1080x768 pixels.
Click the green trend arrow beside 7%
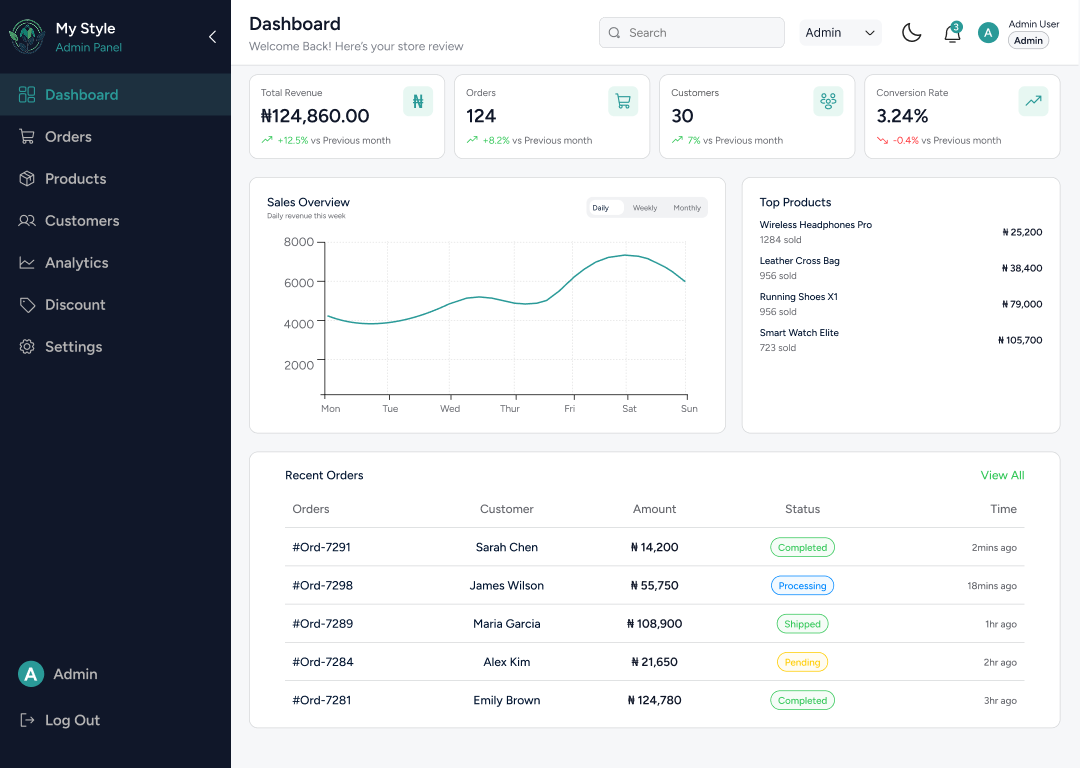(x=677, y=140)
